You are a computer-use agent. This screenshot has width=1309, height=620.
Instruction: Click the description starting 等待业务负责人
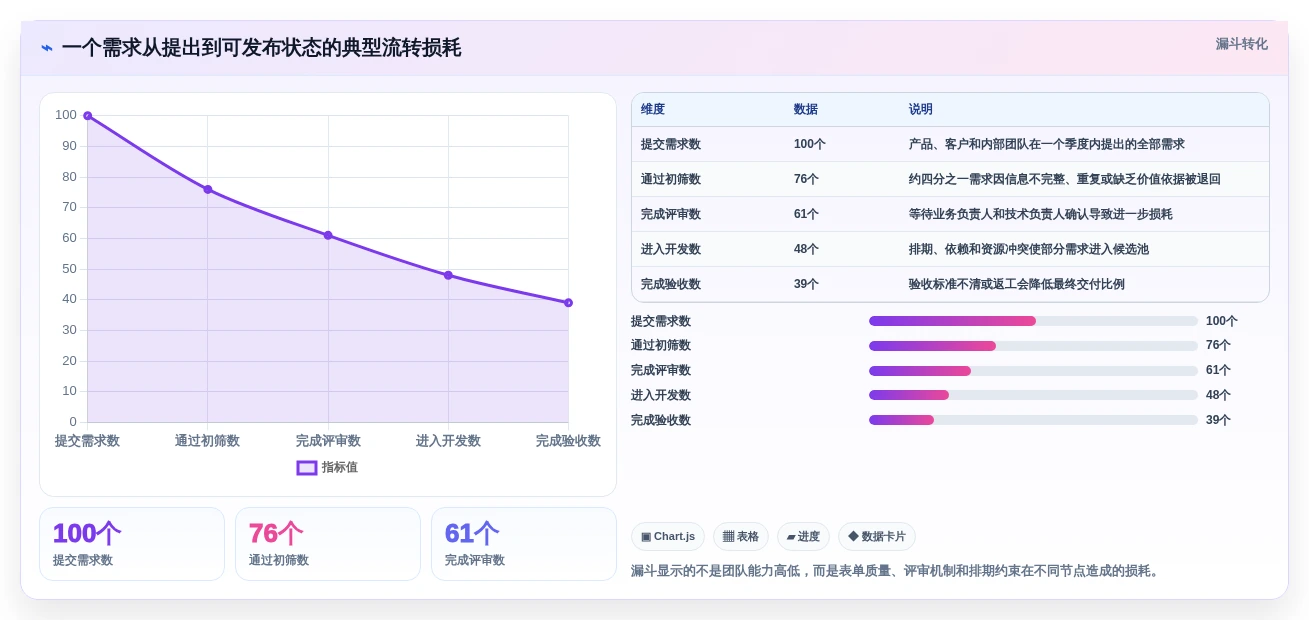pyautogui.click(x=1041, y=214)
